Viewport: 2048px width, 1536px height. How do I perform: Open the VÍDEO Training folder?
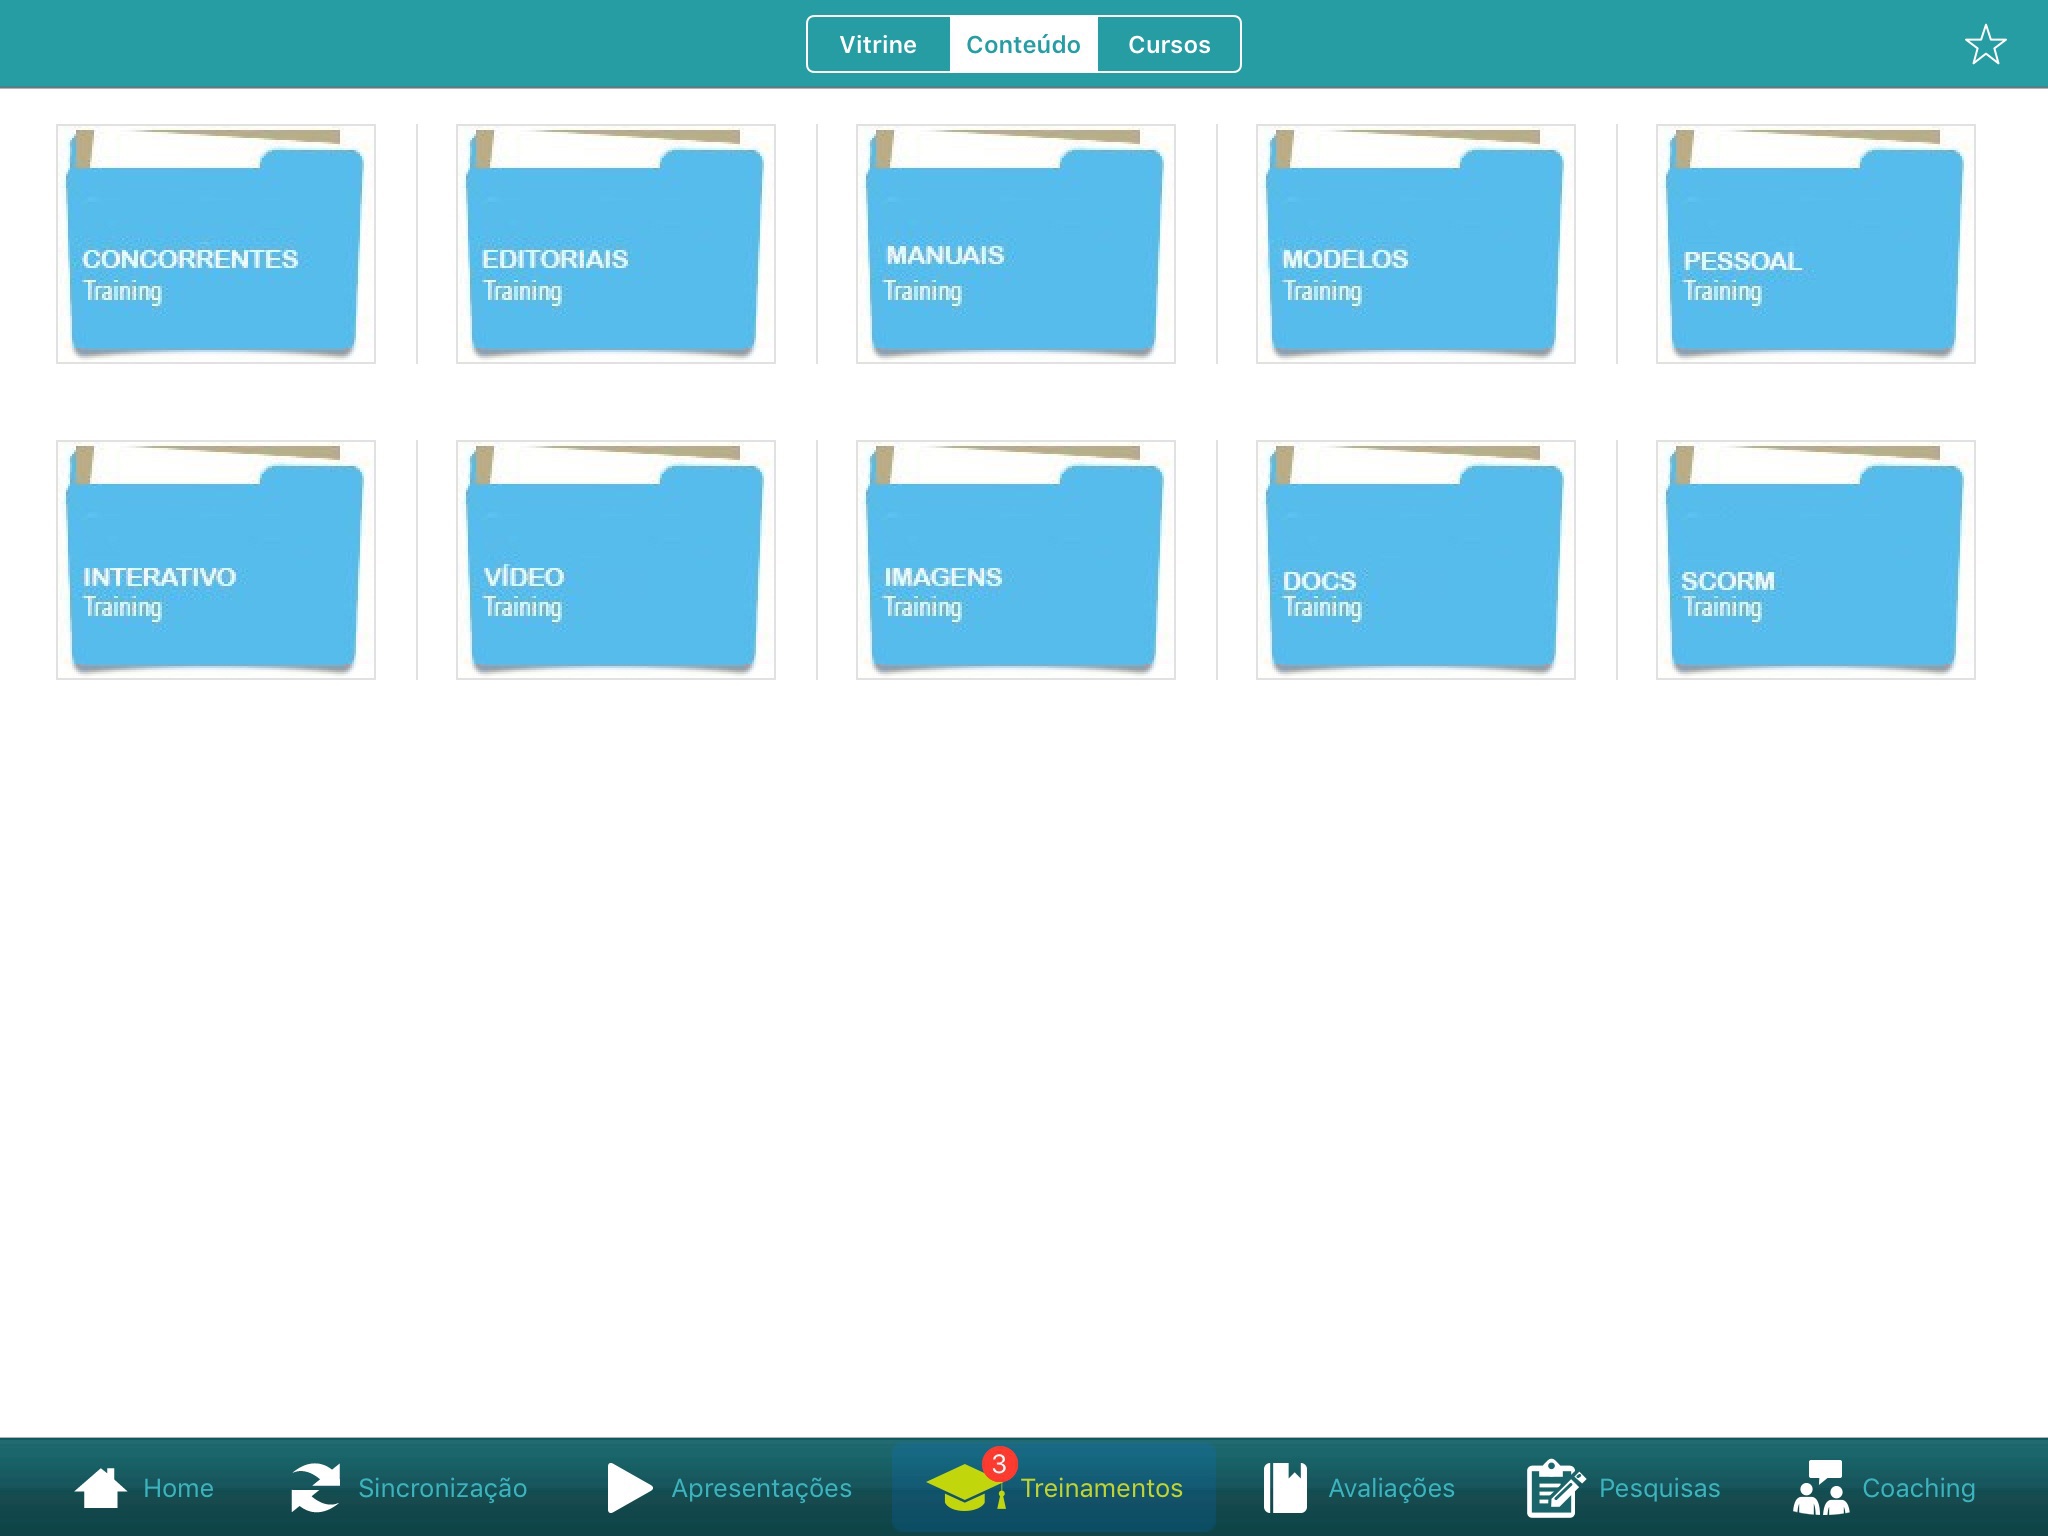(x=616, y=558)
